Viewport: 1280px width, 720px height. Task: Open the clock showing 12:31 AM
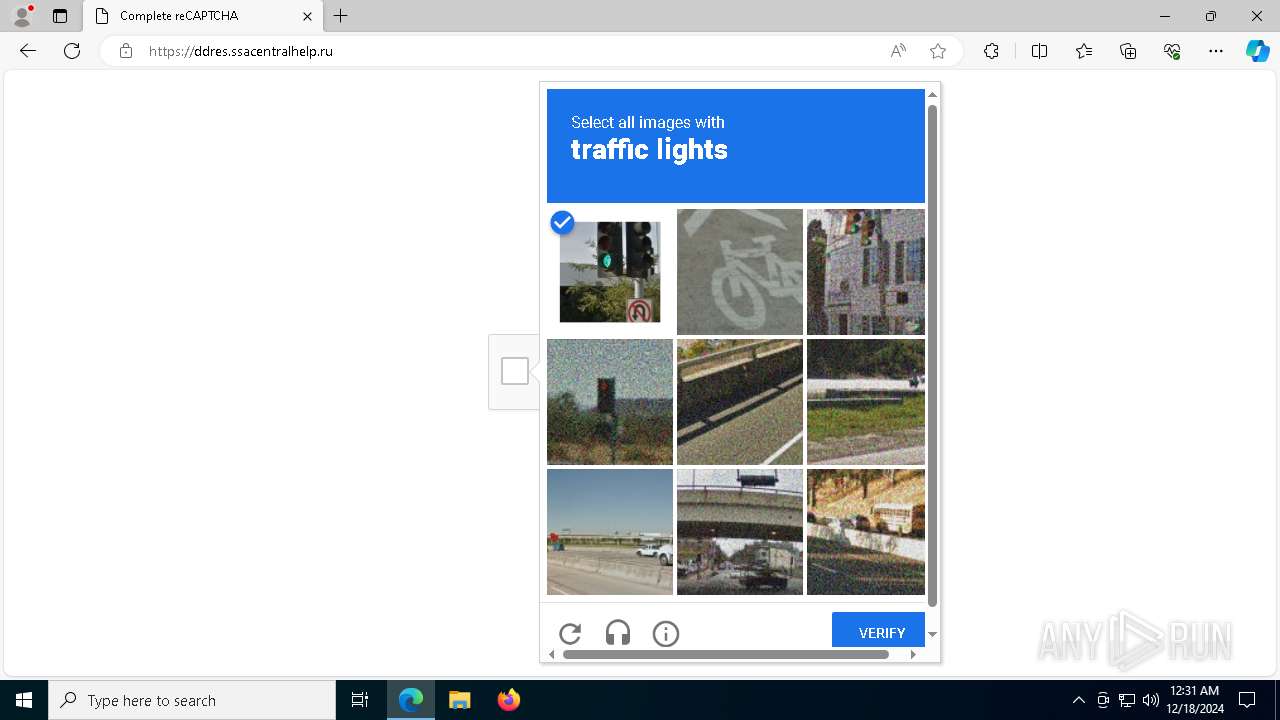1196,700
